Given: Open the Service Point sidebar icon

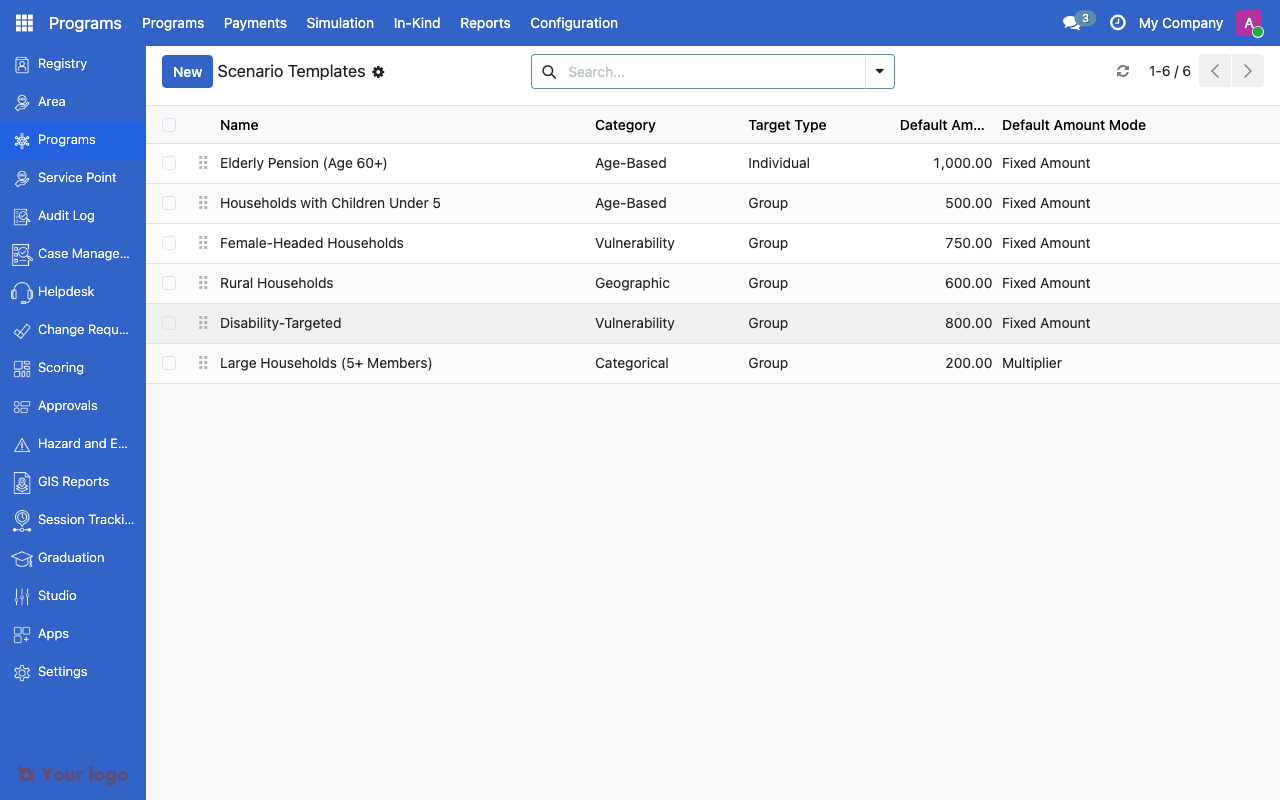Looking at the screenshot, I should click(22, 178).
